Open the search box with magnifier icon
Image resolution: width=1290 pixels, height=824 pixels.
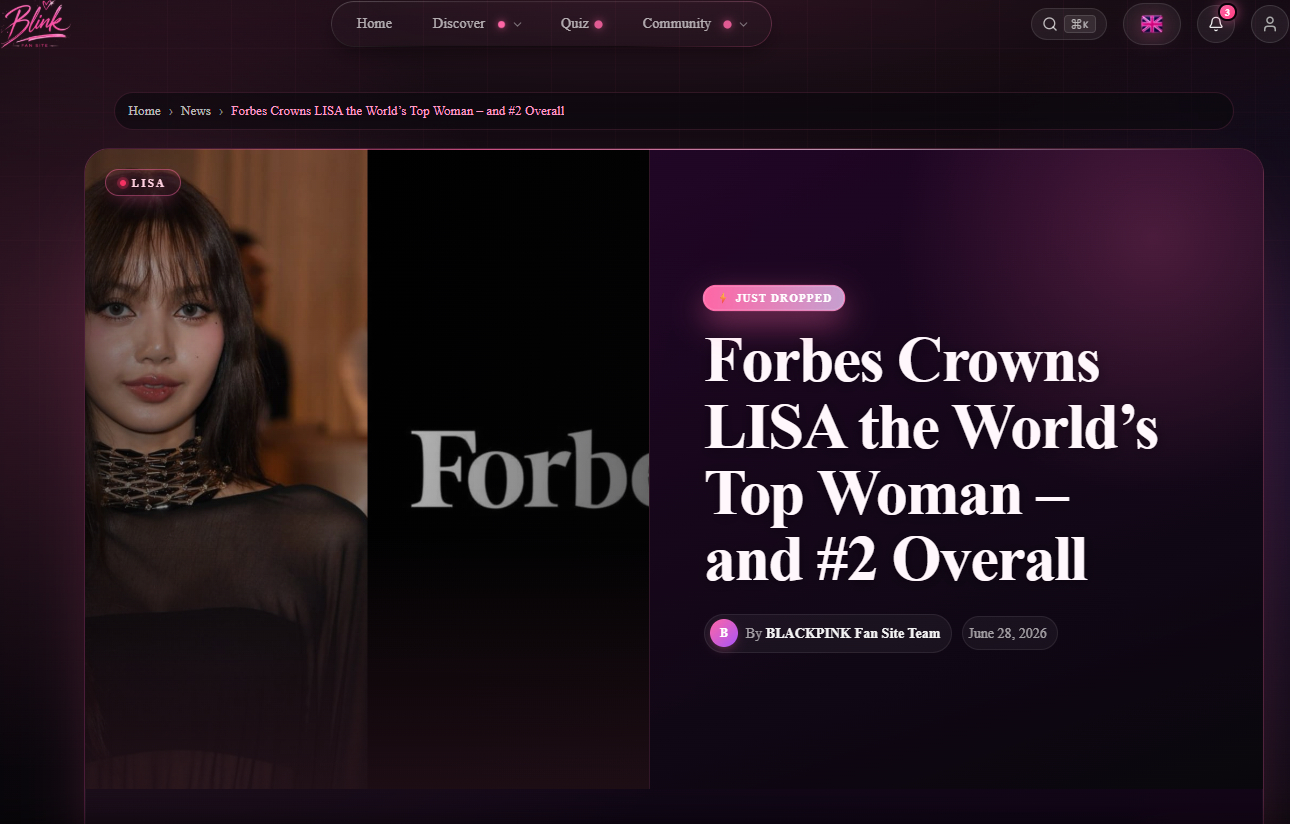pyautogui.click(x=1069, y=24)
